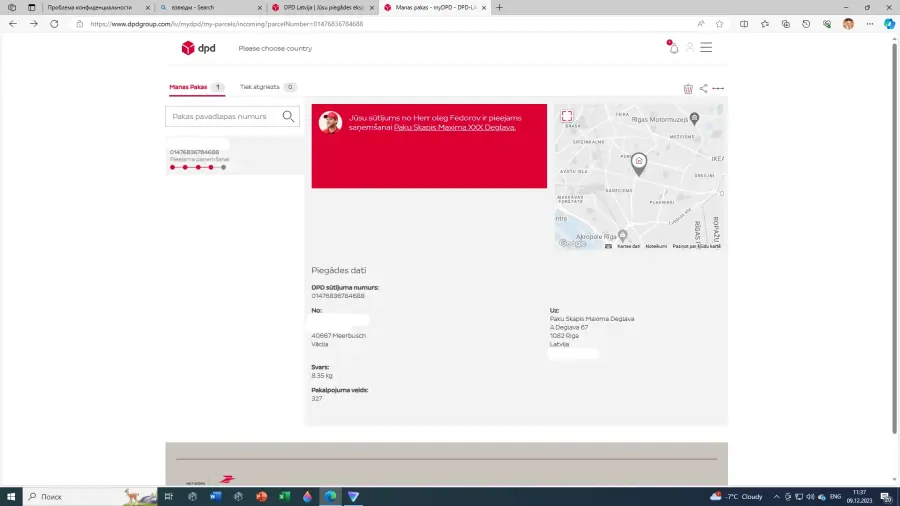
Task: Show hidden tray icons
Action: (776, 497)
